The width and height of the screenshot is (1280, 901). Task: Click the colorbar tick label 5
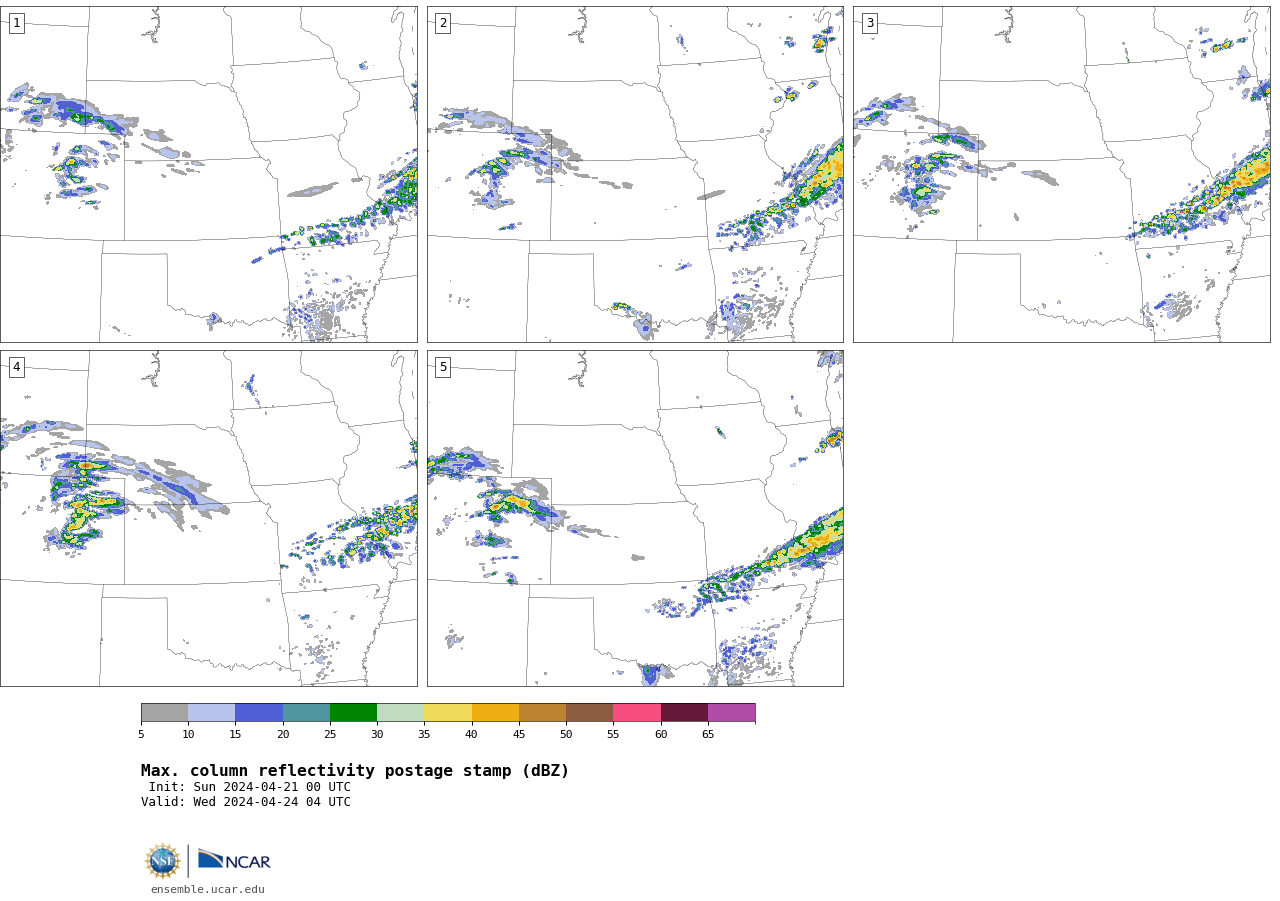point(141,734)
